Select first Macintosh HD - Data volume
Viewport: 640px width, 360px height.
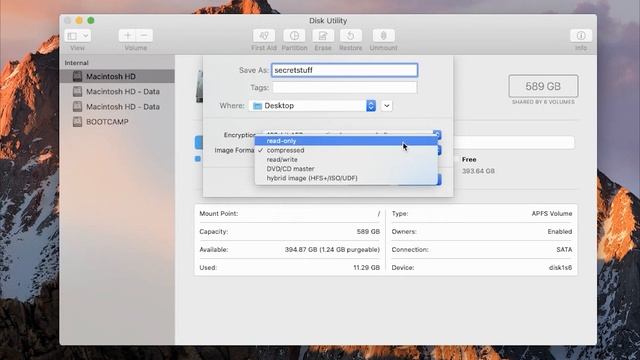[x=118, y=91]
